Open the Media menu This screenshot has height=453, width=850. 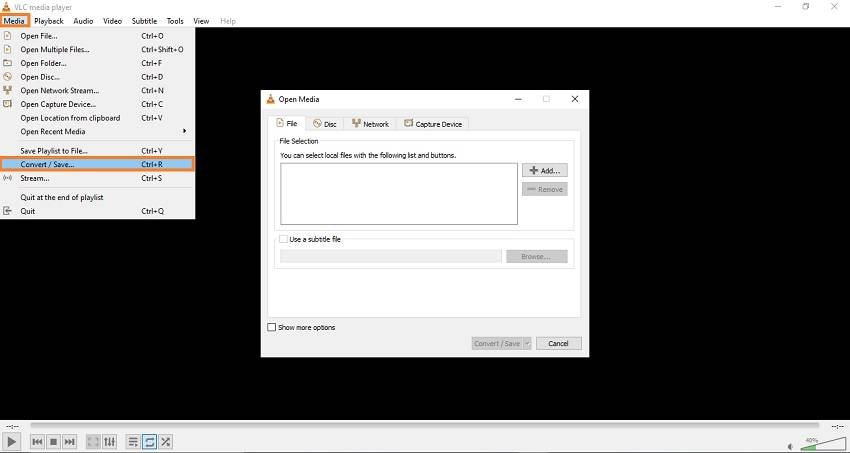pos(15,21)
